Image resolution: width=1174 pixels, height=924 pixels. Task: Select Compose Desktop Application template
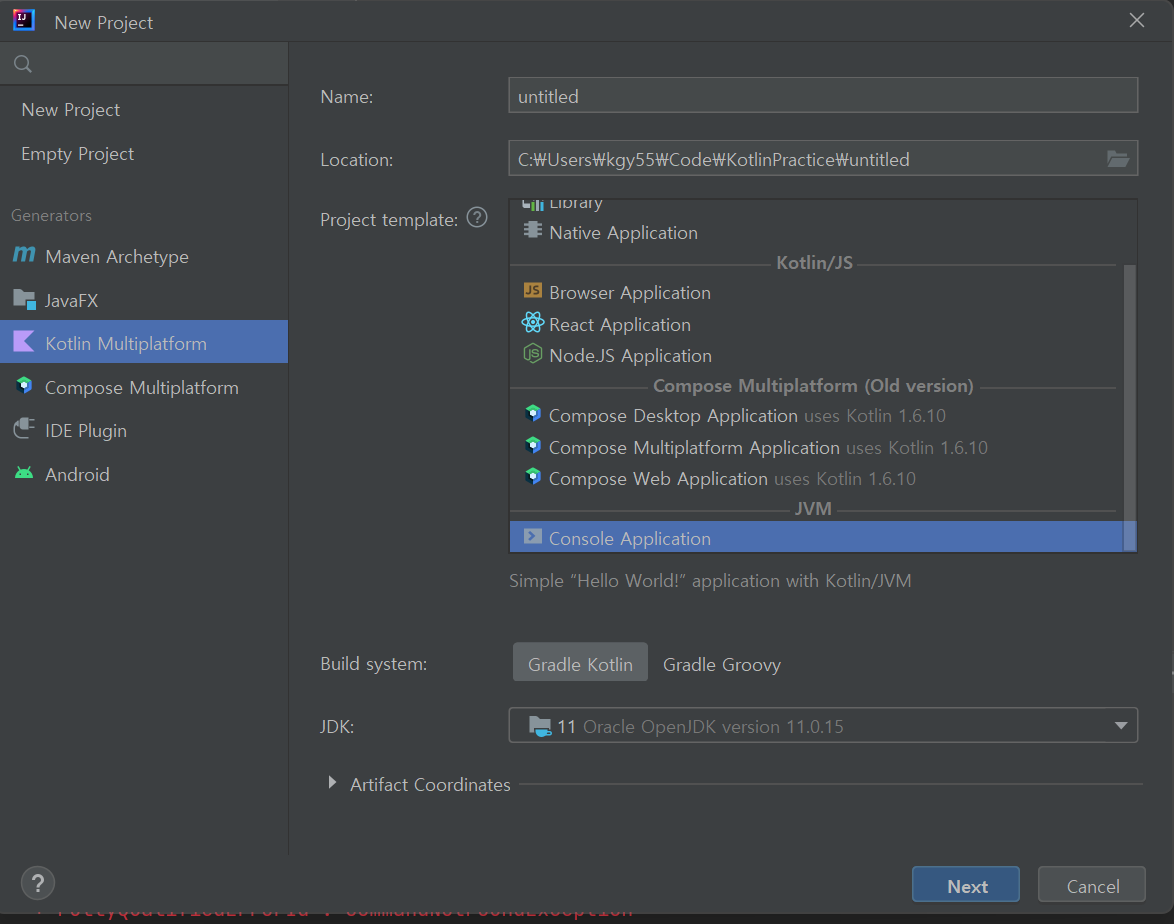(x=816, y=415)
